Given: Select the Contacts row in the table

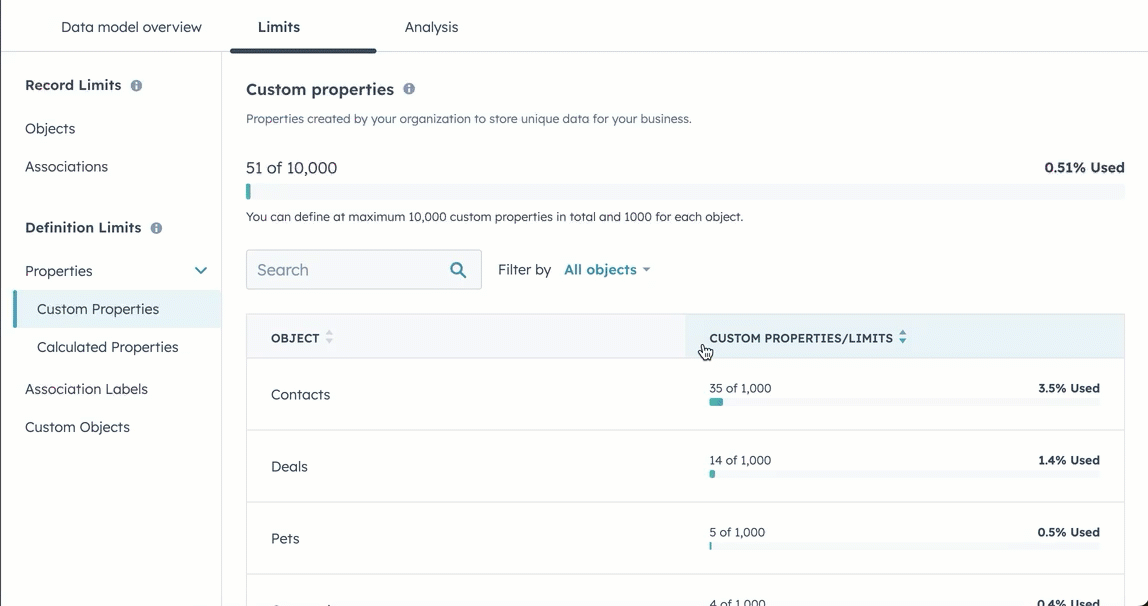Looking at the screenshot, I should pyautogui.click(x=300, y=394).
